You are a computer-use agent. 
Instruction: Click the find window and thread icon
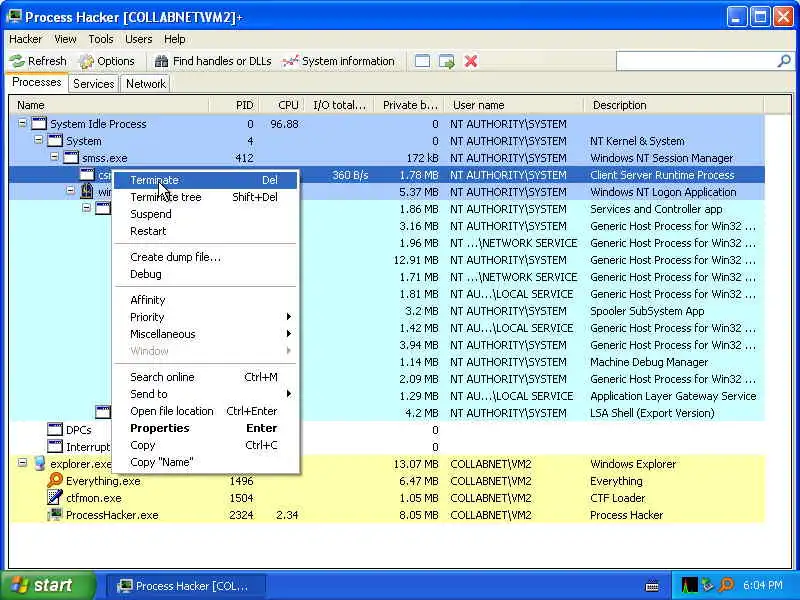(x=446, y=61)
